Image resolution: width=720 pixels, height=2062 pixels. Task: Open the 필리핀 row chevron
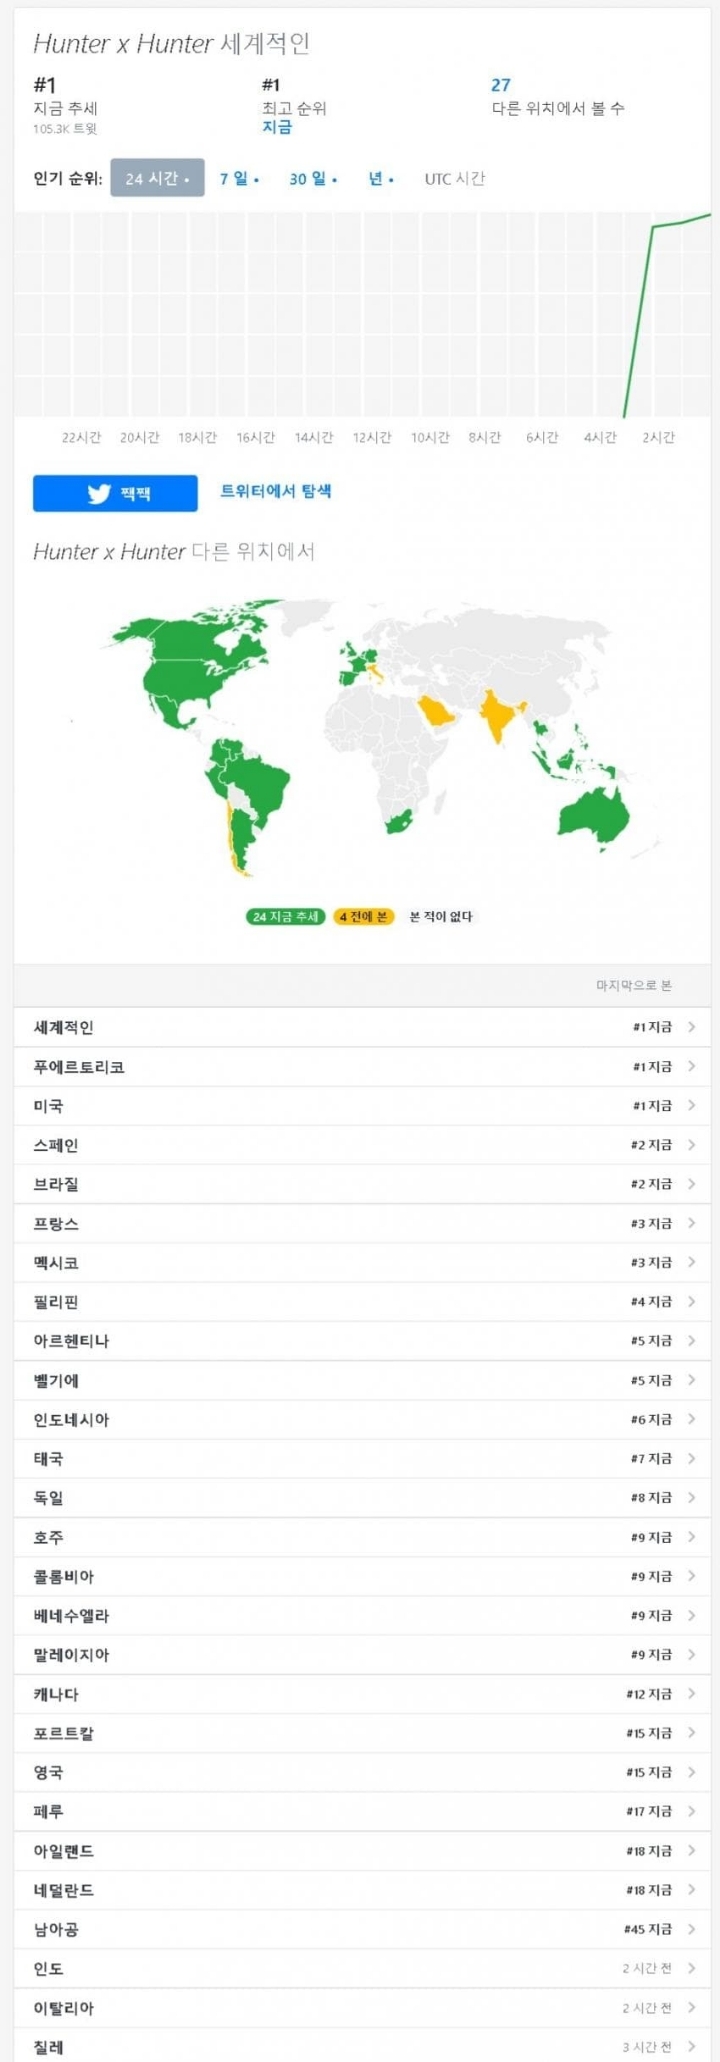(x=692, y=1301)
